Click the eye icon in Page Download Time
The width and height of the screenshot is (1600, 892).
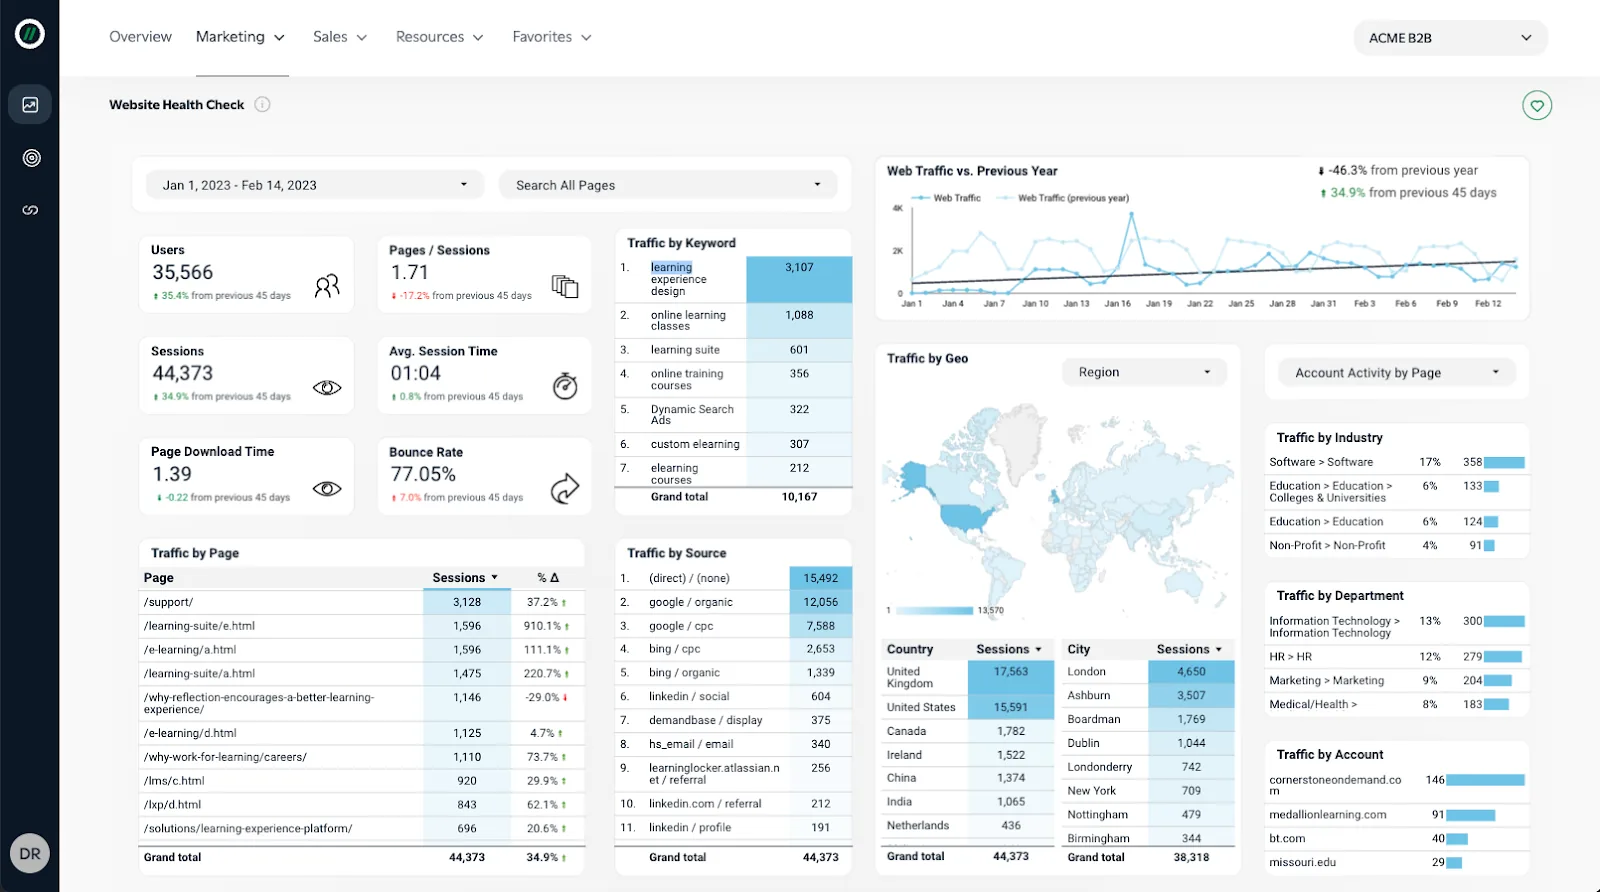(327, 489)
